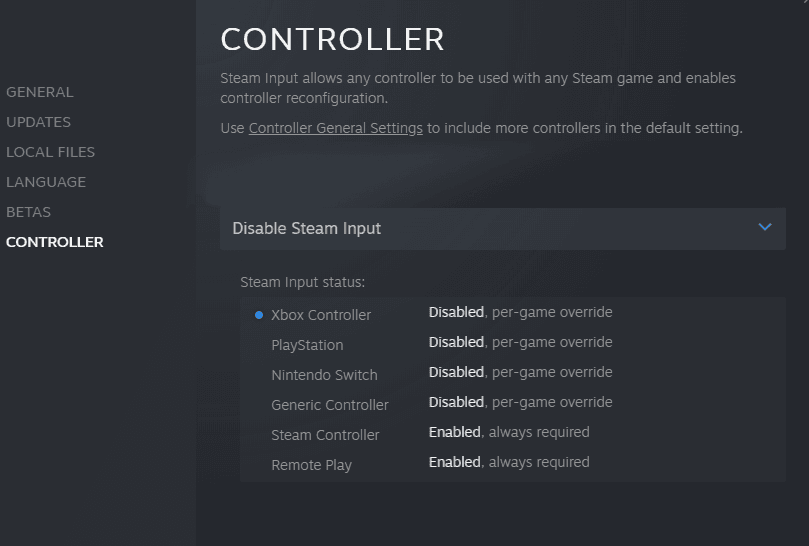Click the CONTROLLER page heading
The width and height of the screenshot is (809, 546).
[332, 39]
